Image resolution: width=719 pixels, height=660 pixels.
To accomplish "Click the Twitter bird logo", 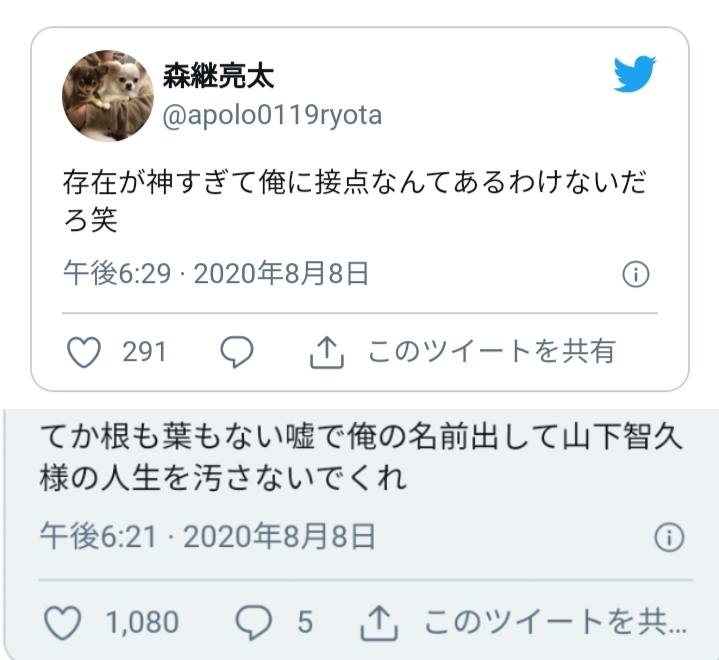I will tap(635, 74).
